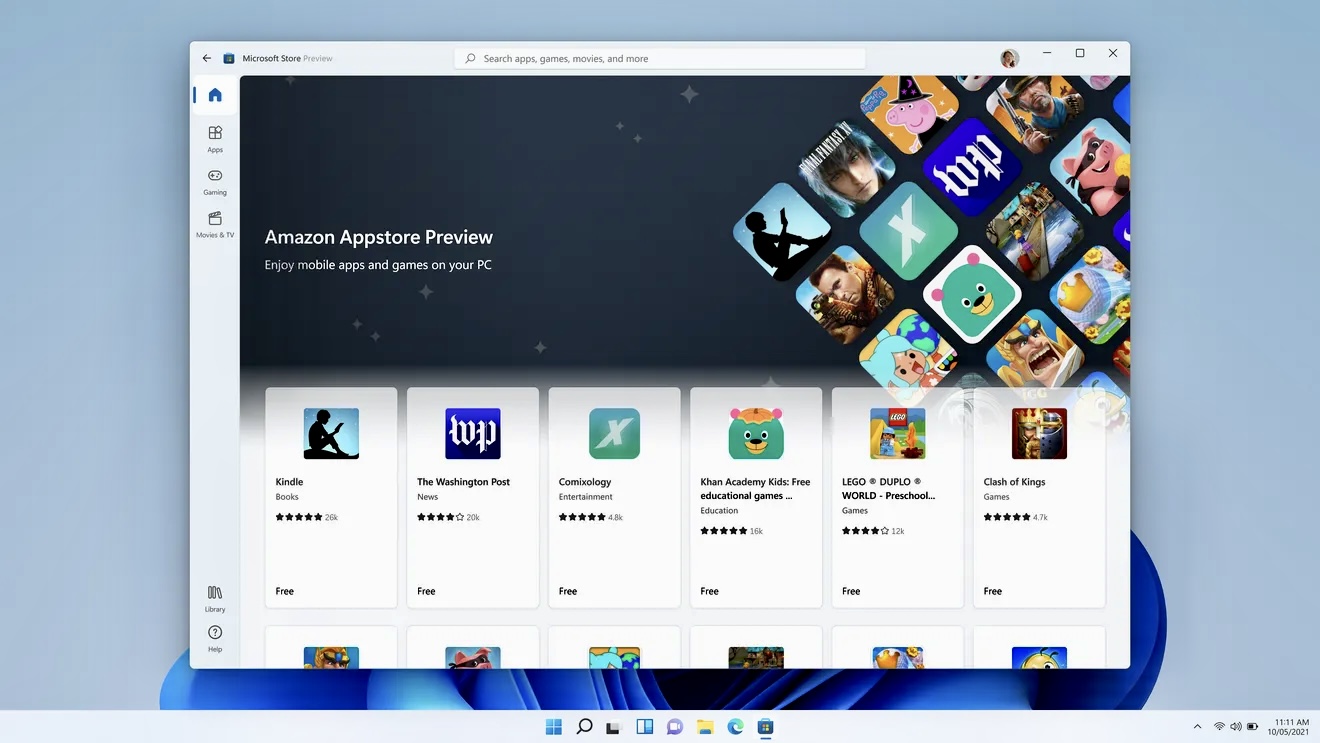Click the Amazon Appstore Preview heading
The width and height of the screenshot is (1320, 743).
pos(379,237)
